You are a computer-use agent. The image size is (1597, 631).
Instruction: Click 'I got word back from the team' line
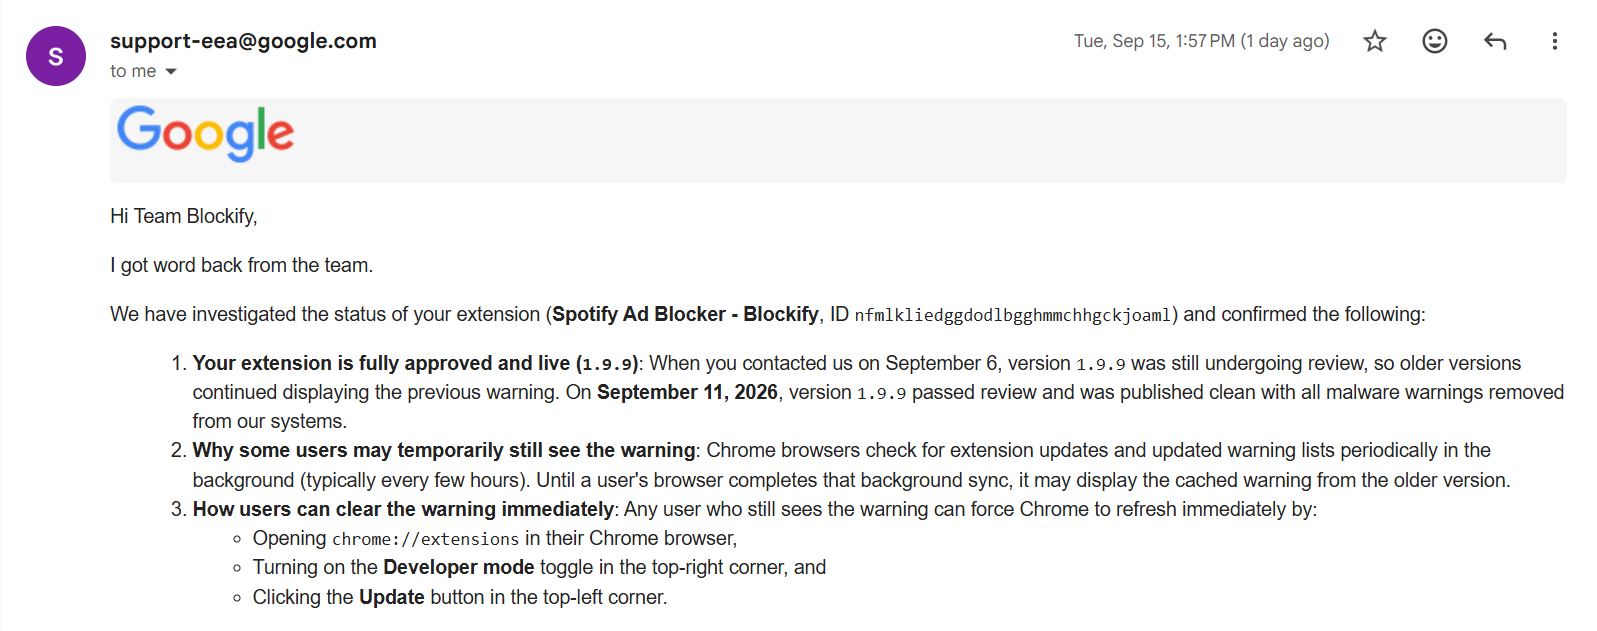241,266
